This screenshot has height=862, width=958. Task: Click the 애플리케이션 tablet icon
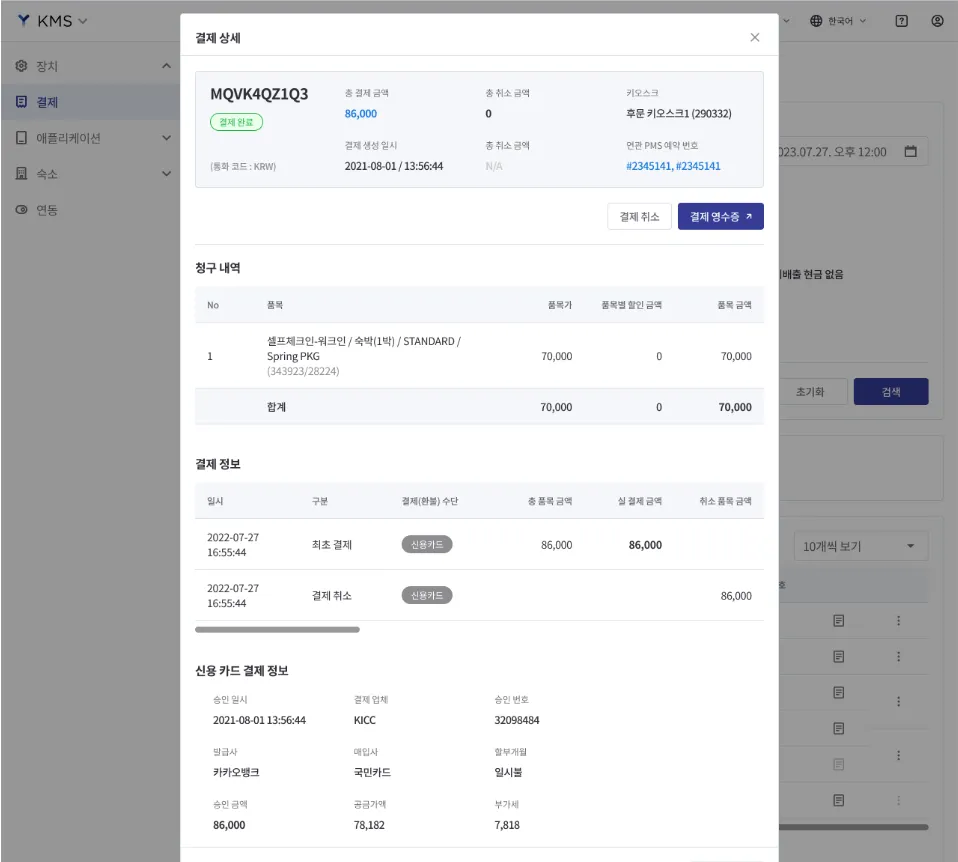pos(21,138)
